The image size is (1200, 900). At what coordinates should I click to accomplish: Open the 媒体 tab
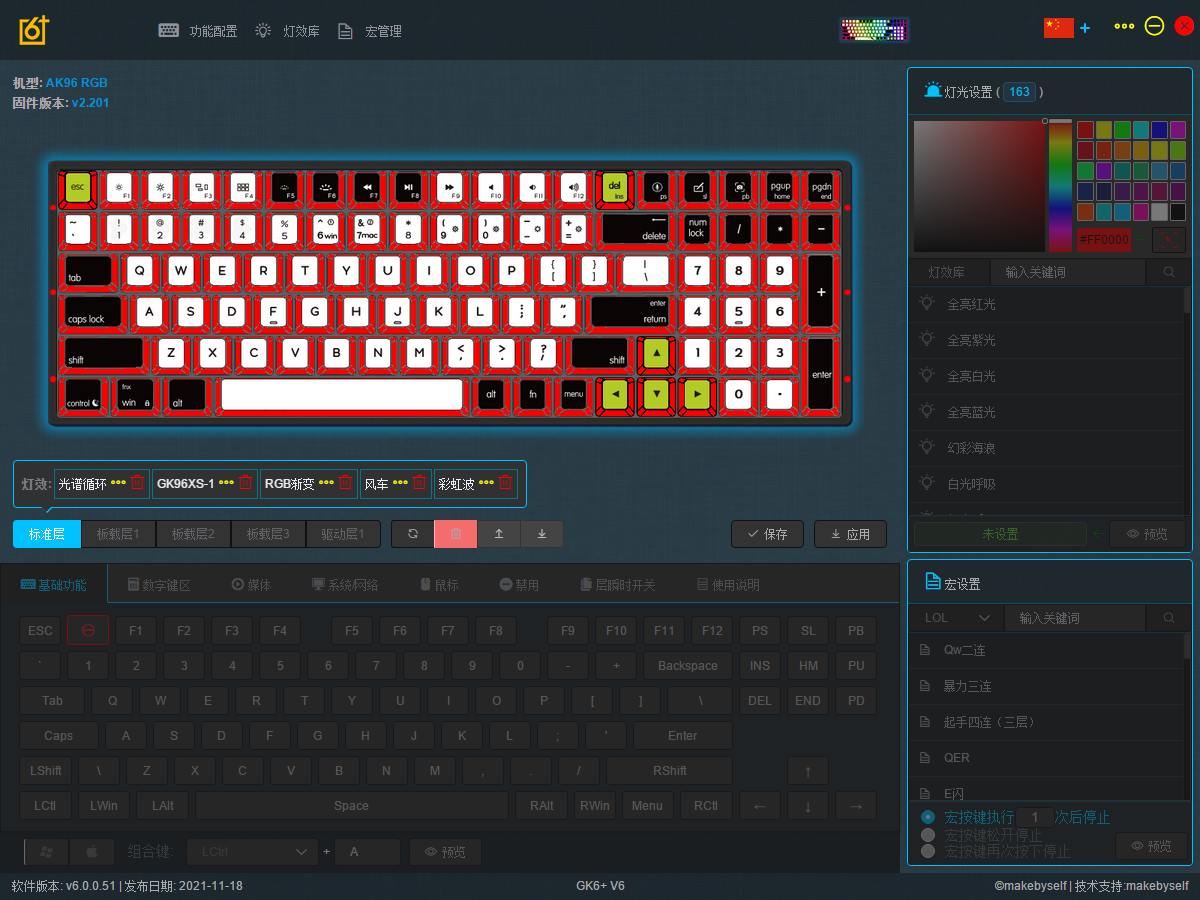[x=251, y=585]
